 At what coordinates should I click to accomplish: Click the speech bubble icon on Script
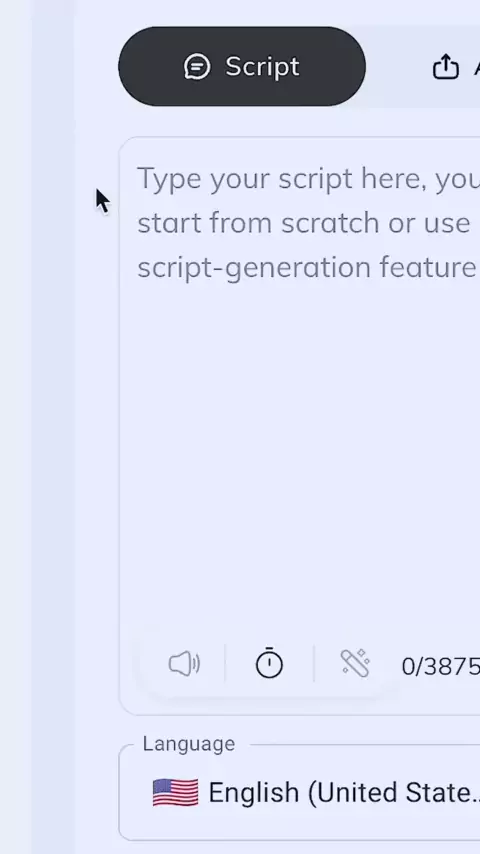pos(197,67)
